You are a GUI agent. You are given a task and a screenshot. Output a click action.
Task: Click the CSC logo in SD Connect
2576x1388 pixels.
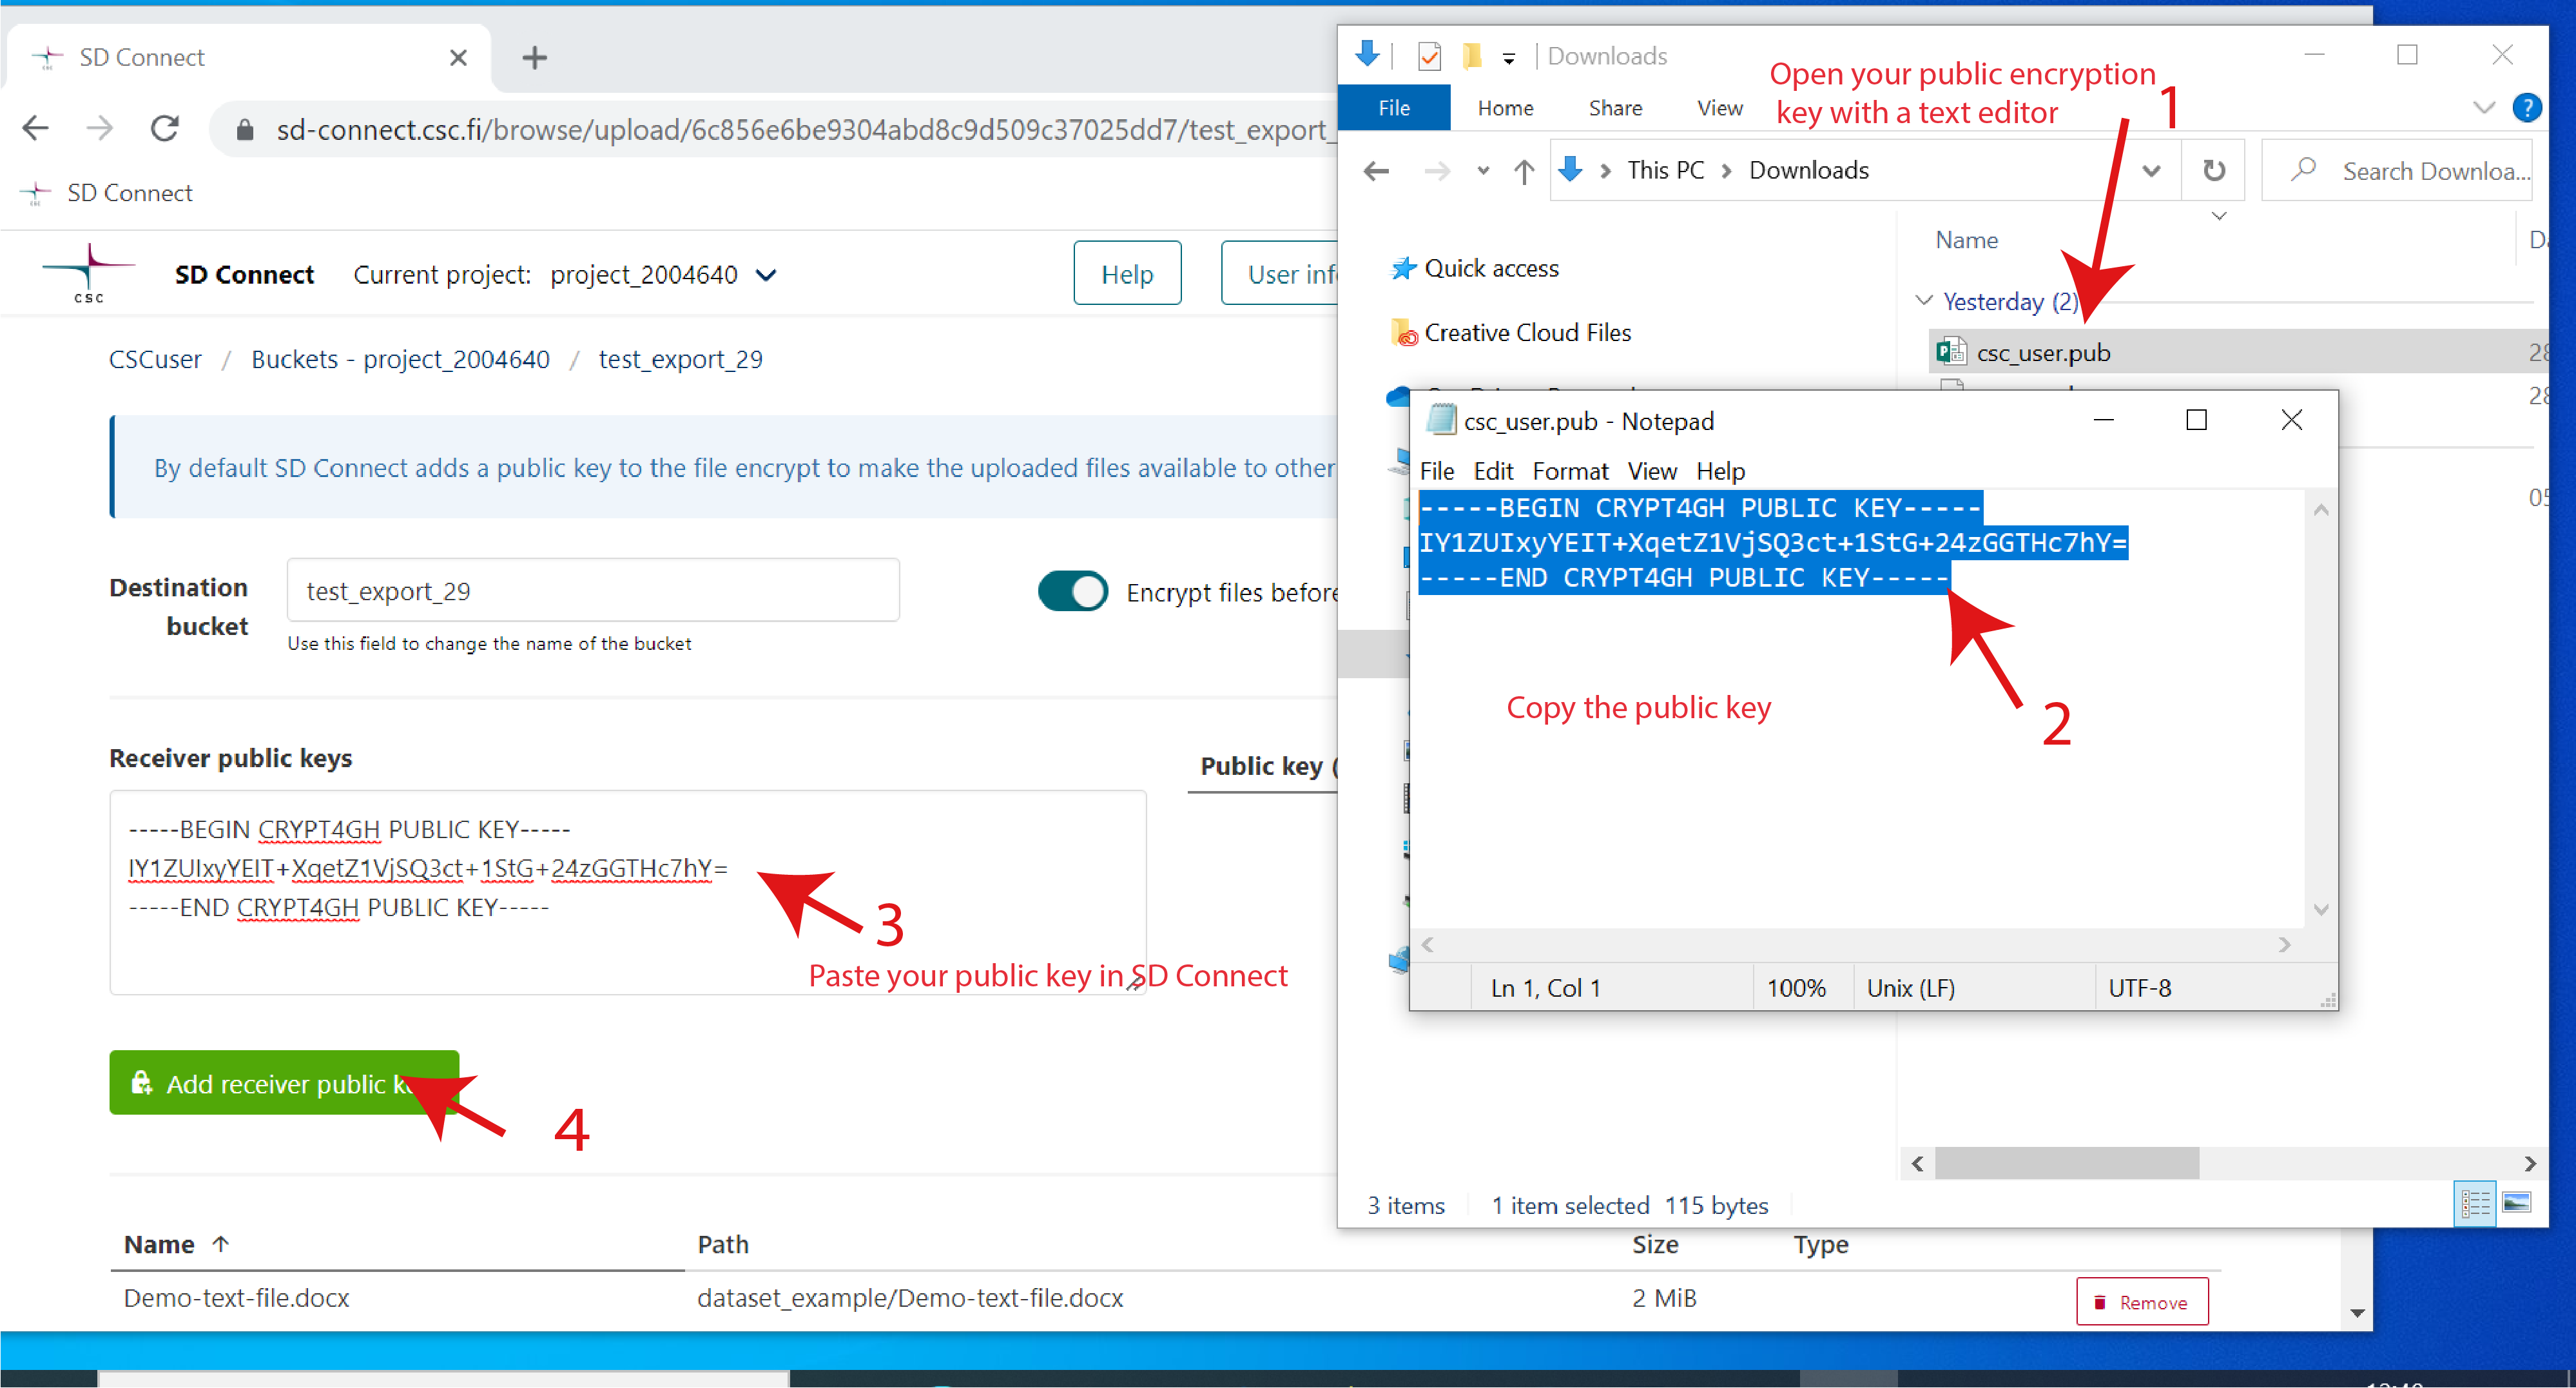coord(89,274)
